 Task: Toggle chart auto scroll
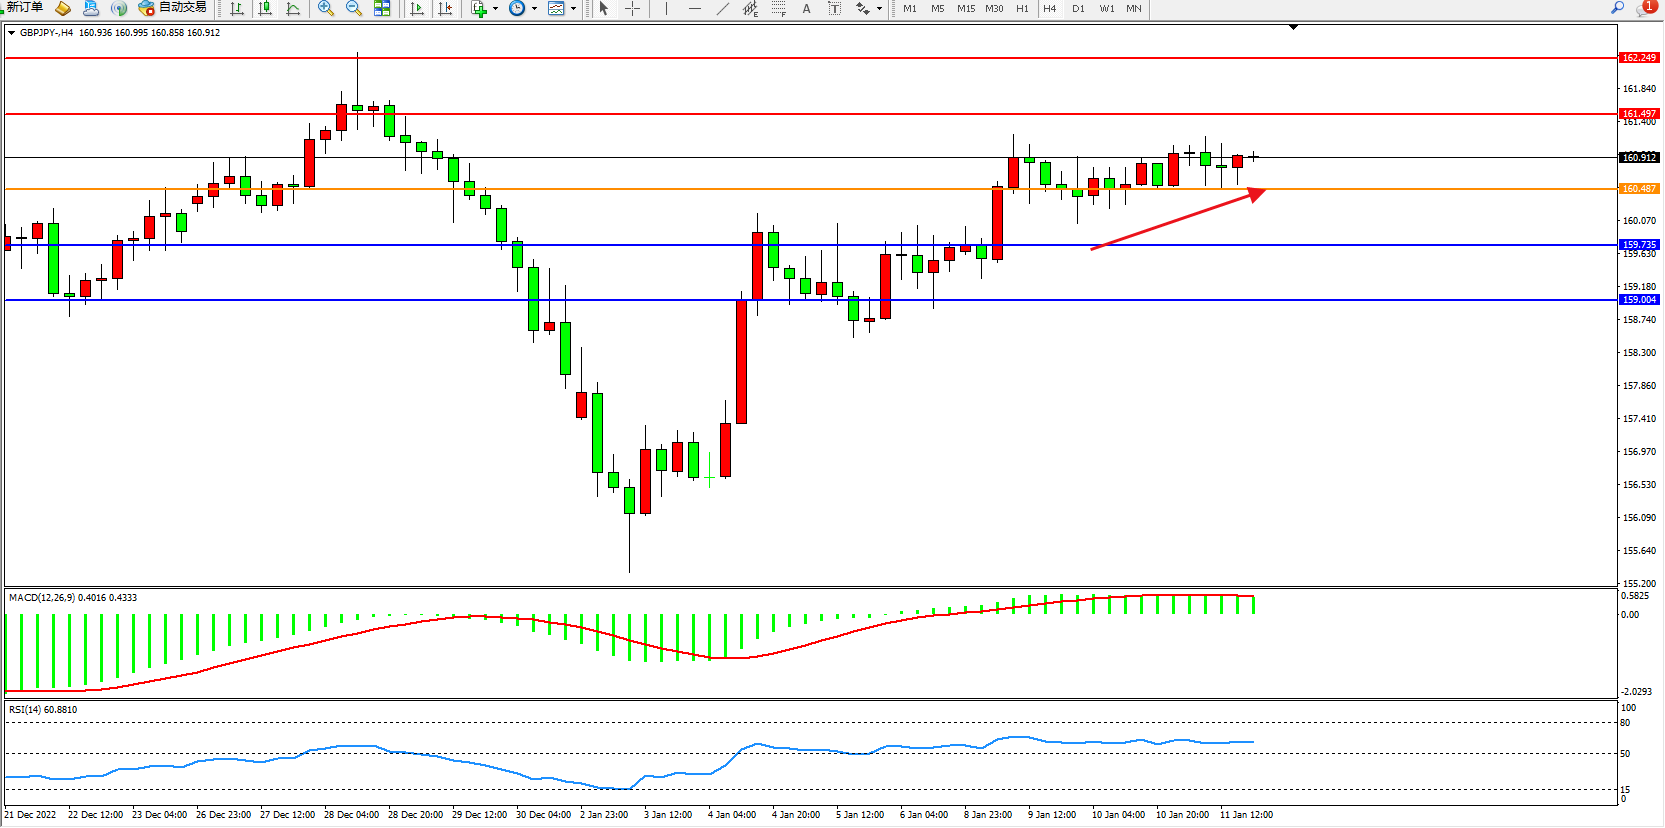[417, 9]
